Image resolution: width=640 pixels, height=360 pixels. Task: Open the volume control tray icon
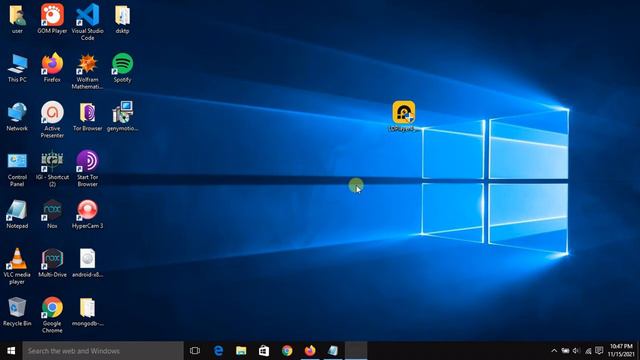click(x=576, y=351)
